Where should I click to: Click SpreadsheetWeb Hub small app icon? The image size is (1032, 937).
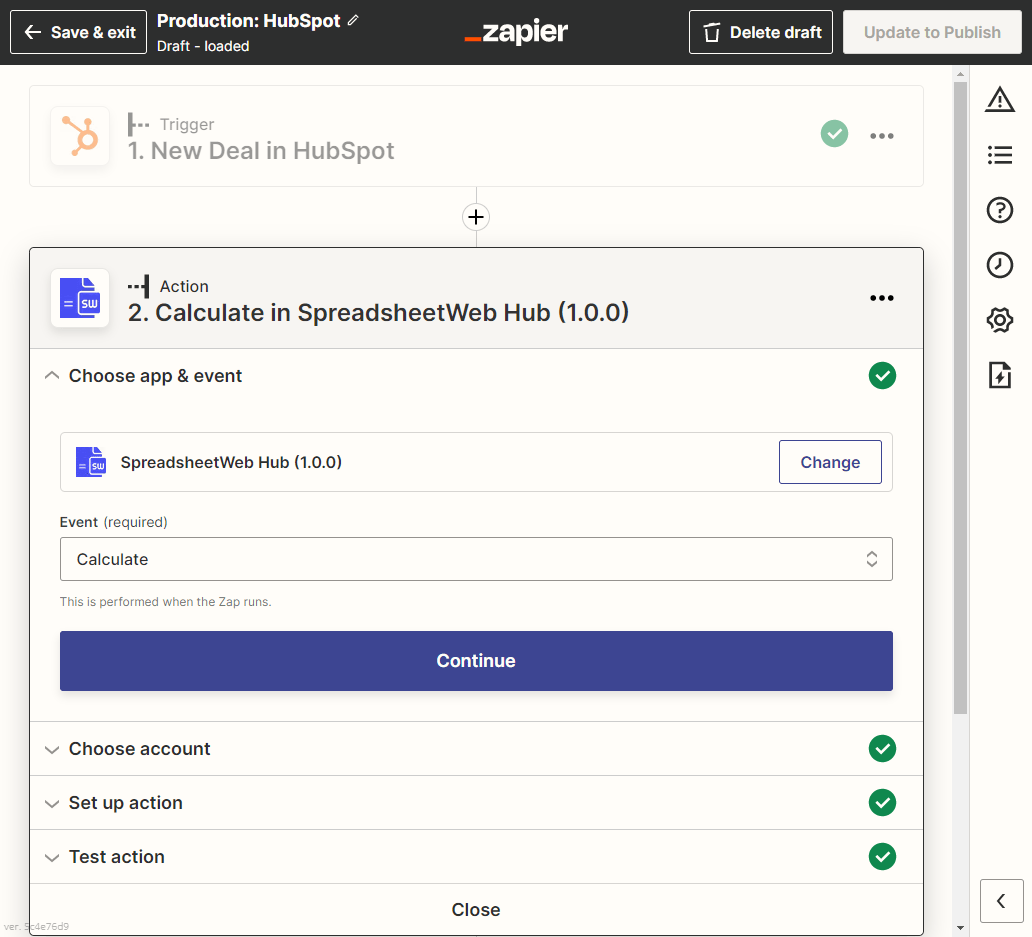(91, 462)
